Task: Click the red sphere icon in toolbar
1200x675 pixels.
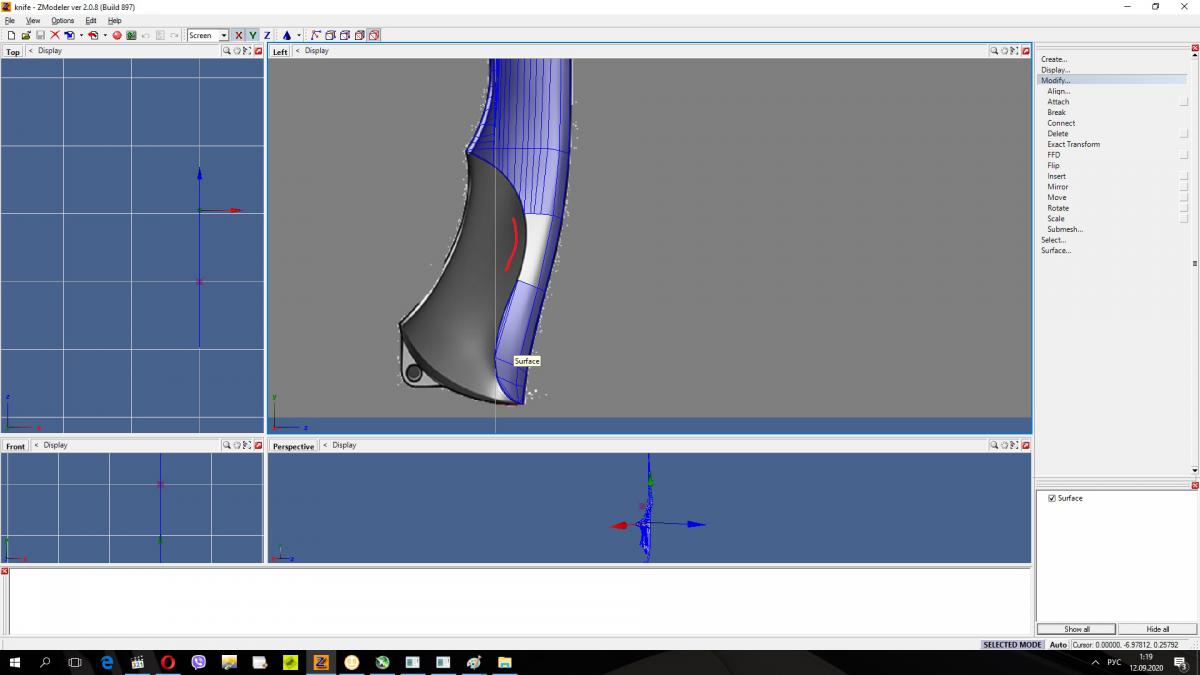Action: pyautogui.click(x=117, y=35)
